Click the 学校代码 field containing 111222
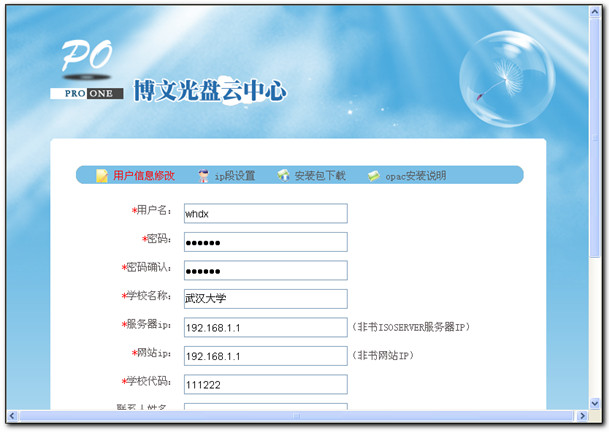The width and height of the screenshot is (609, 432). [x=266, y=384]
